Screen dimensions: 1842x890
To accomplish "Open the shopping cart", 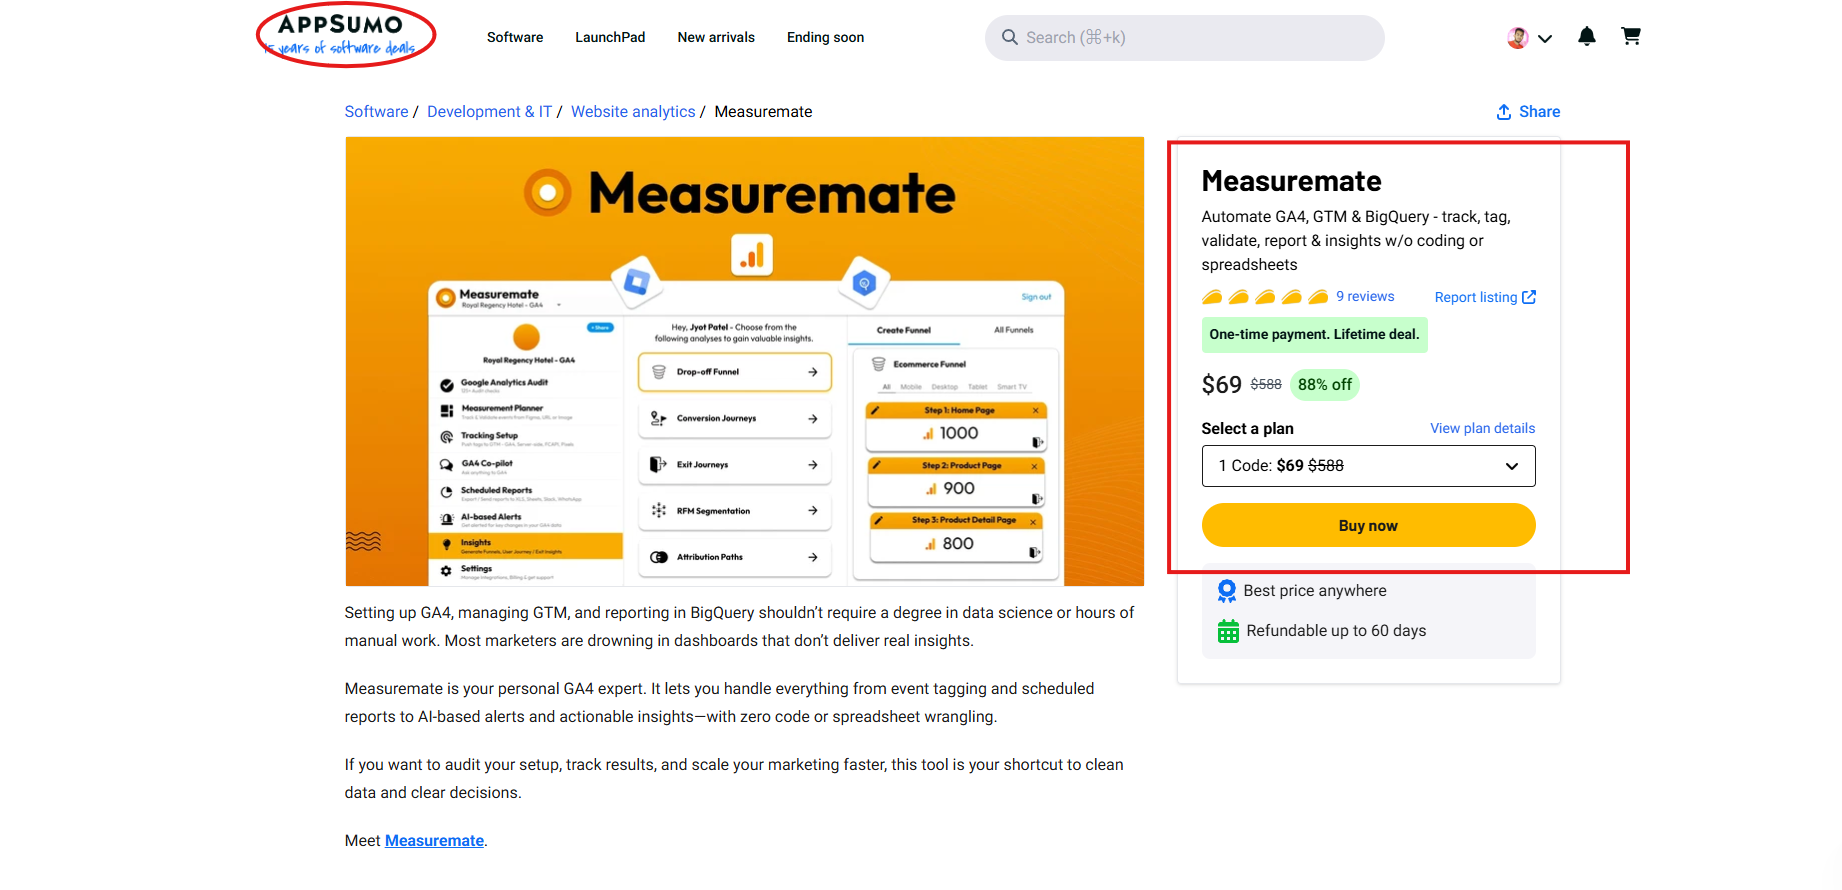I will (1631, 37).
